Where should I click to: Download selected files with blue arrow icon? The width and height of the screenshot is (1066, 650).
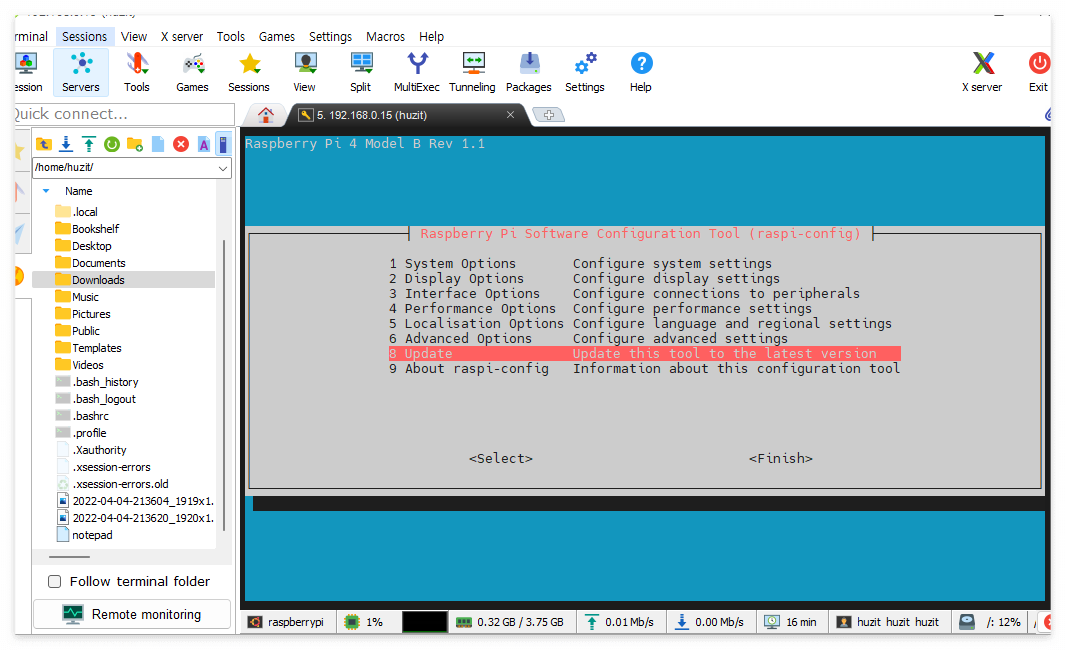[66, 144]
